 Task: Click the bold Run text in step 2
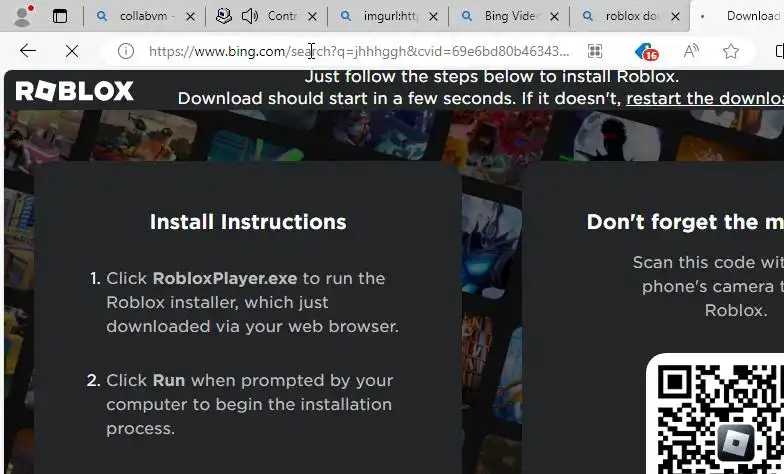168,380
